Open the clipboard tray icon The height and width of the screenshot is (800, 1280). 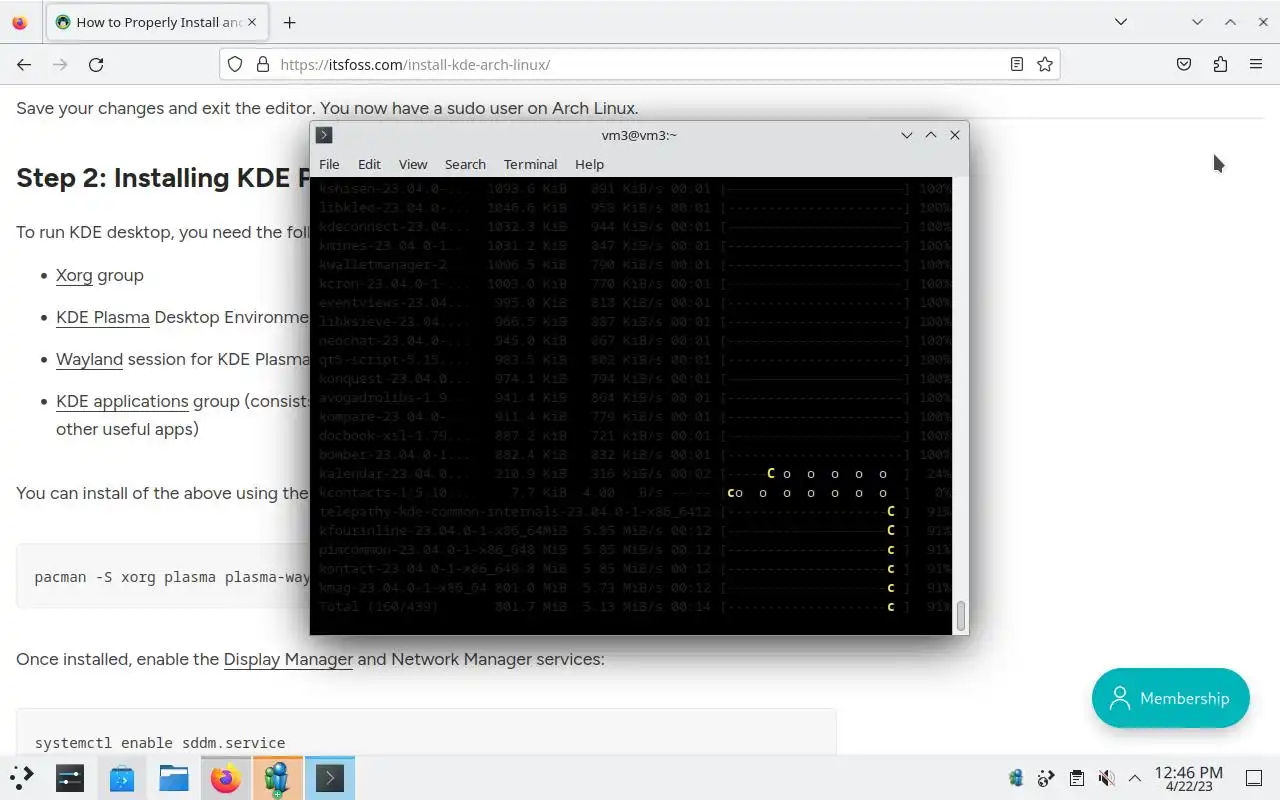coord(1076,778)
